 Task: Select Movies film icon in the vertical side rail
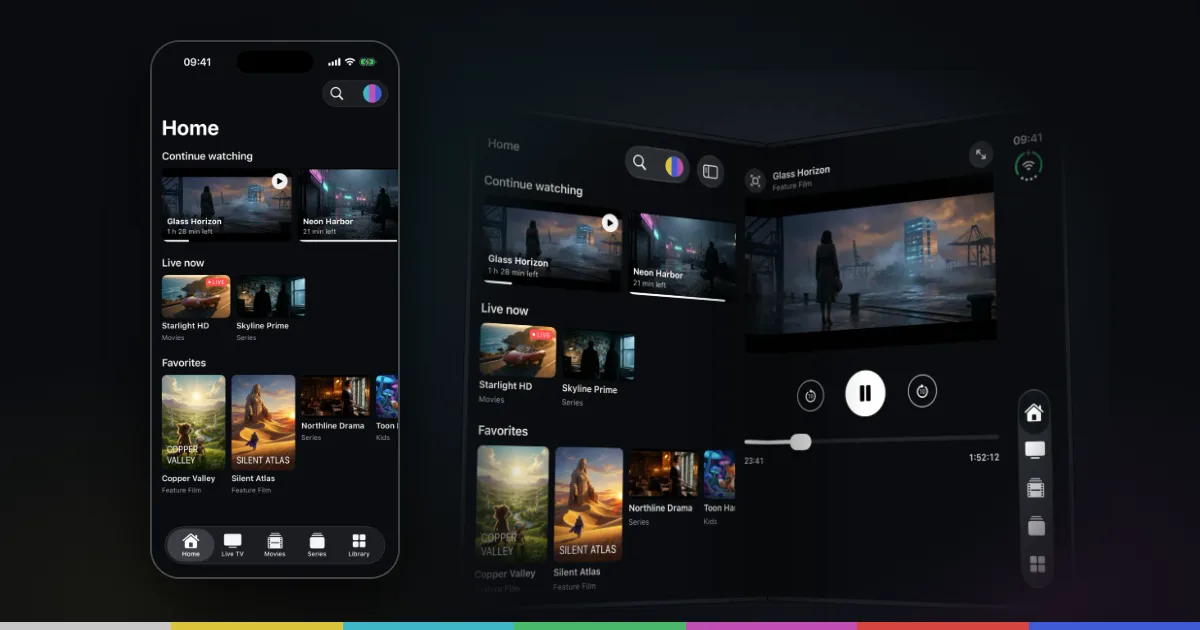1036,488
